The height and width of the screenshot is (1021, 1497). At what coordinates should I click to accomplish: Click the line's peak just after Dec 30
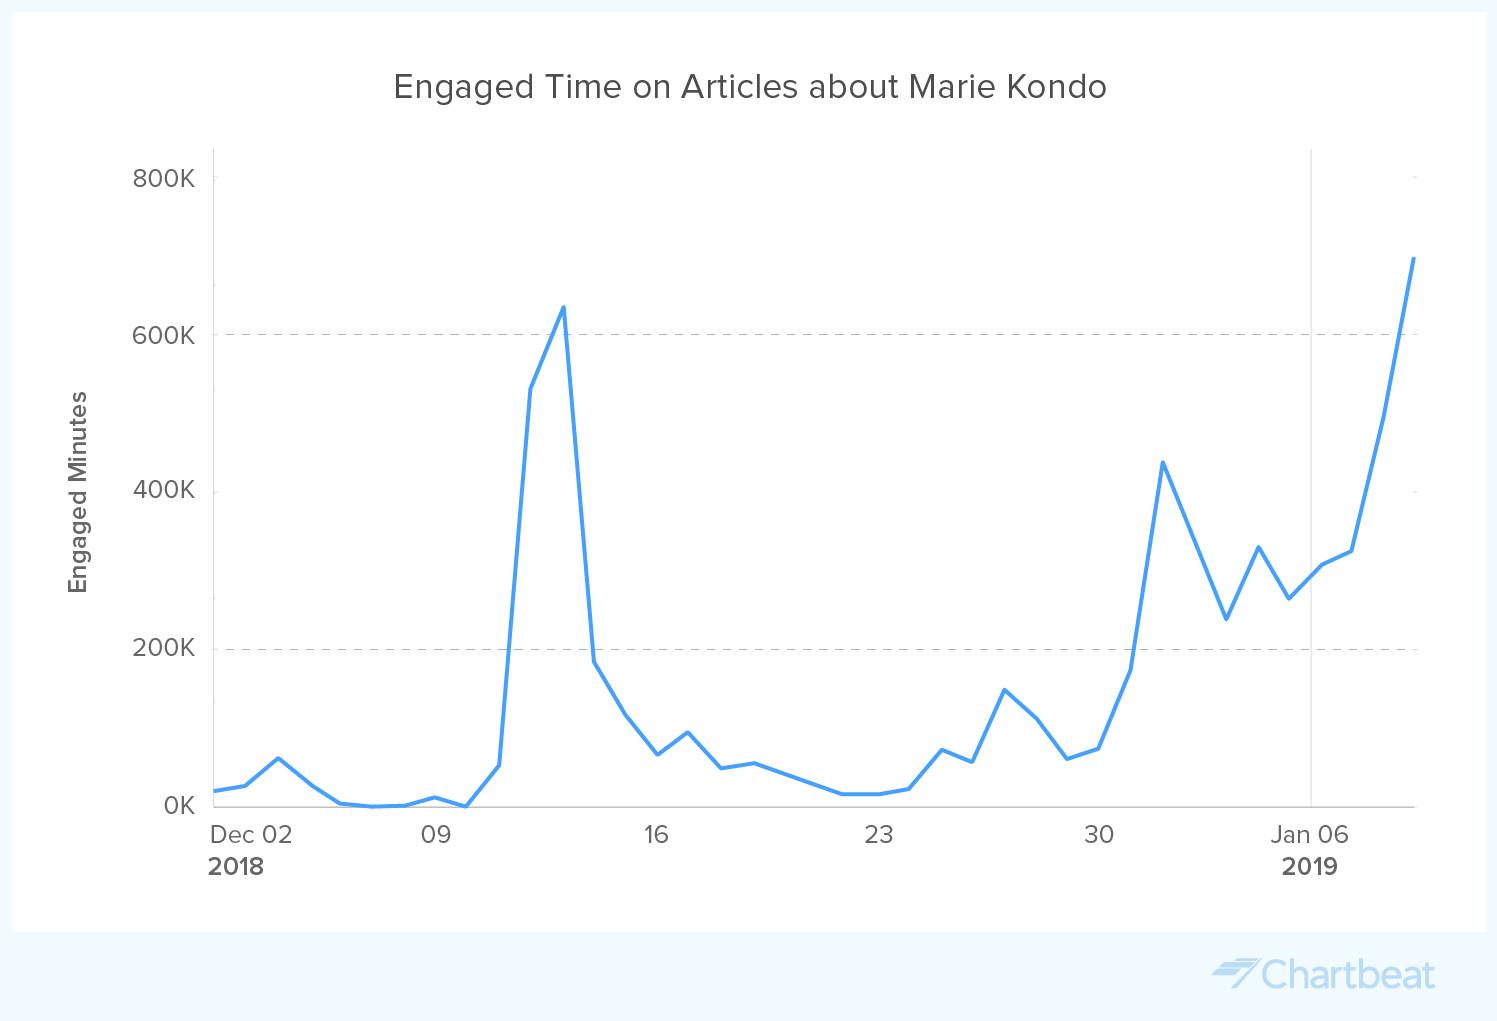tap(1162, 462)
